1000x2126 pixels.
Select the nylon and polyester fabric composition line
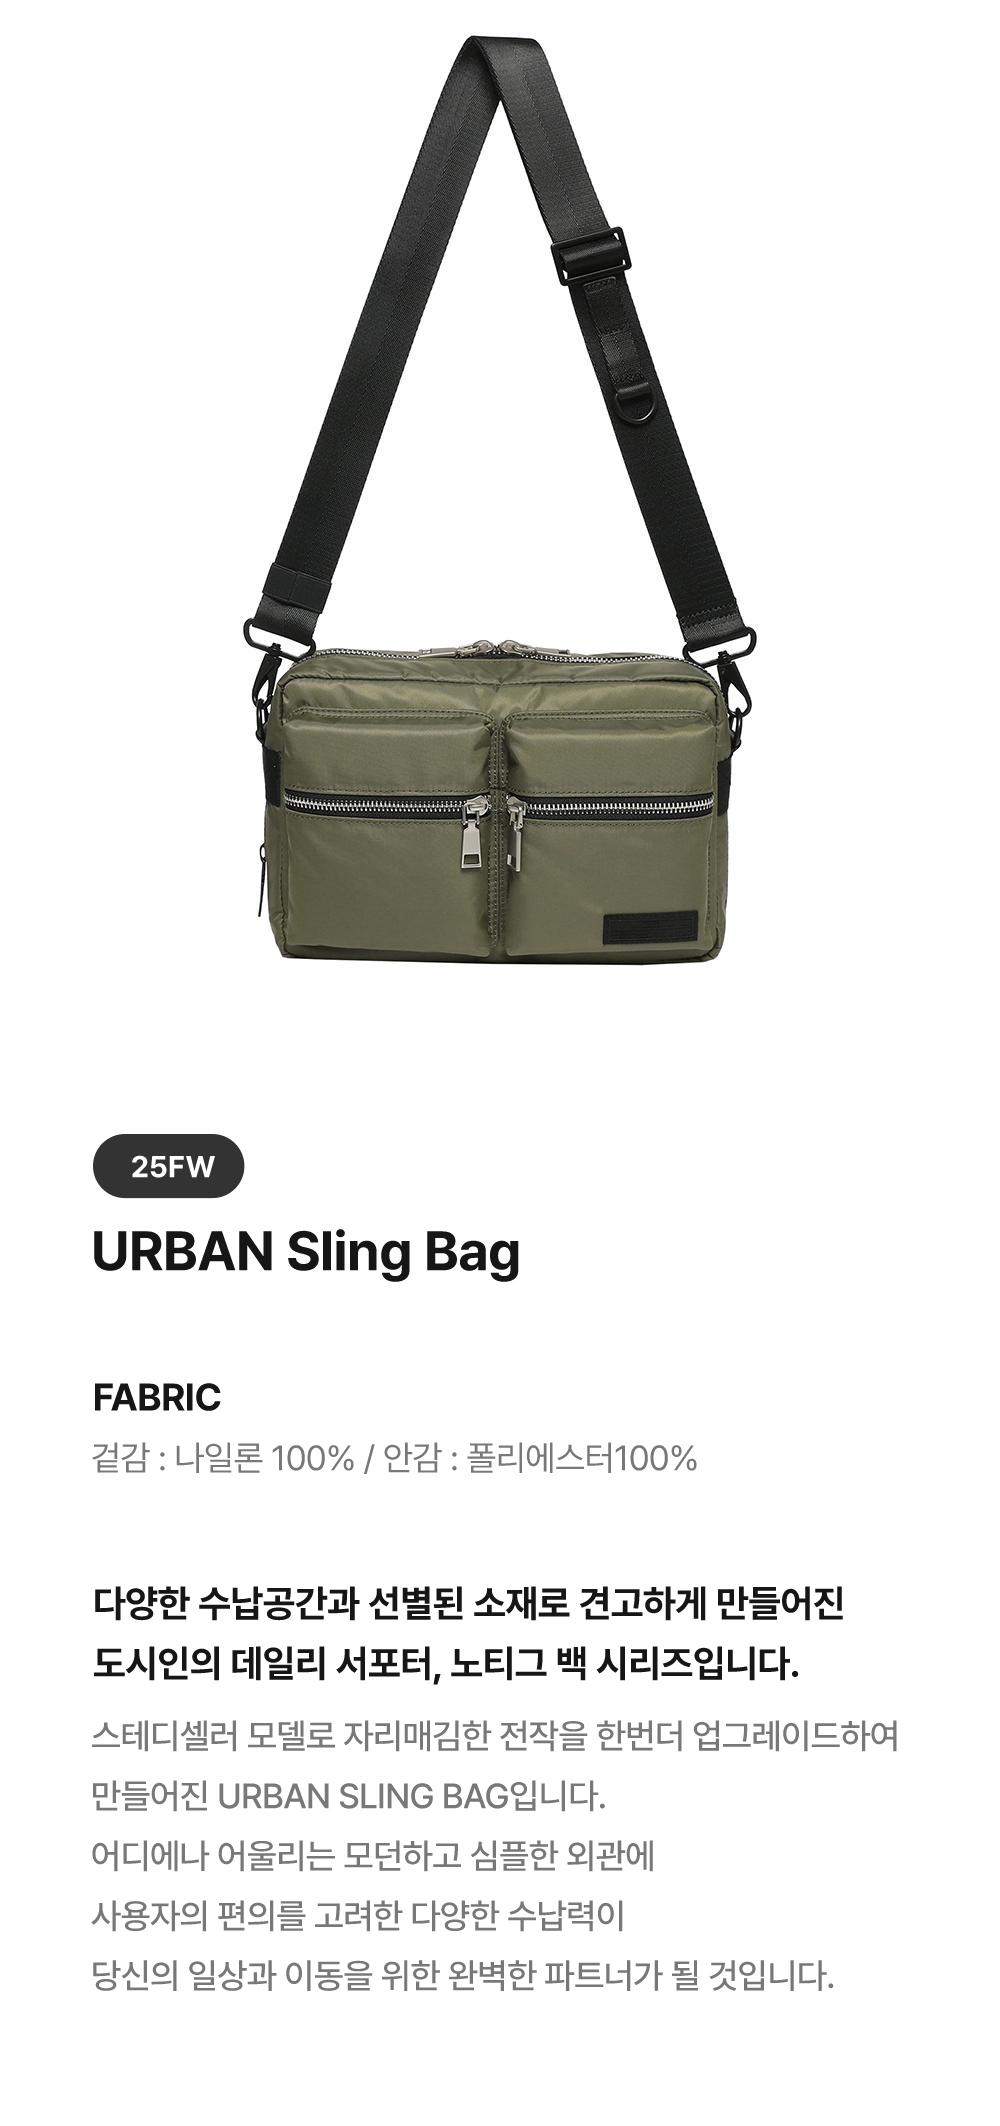[x=394, y=1459]
